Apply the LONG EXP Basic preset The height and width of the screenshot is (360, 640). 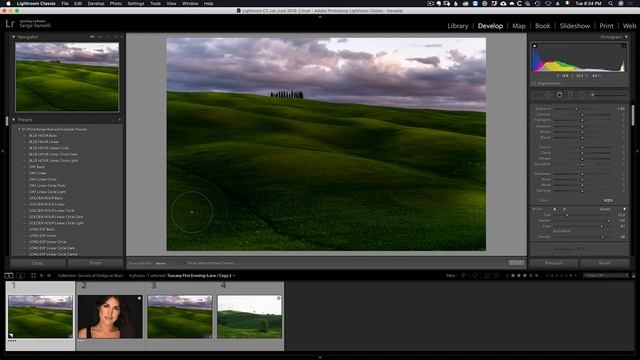pos(42,229)
